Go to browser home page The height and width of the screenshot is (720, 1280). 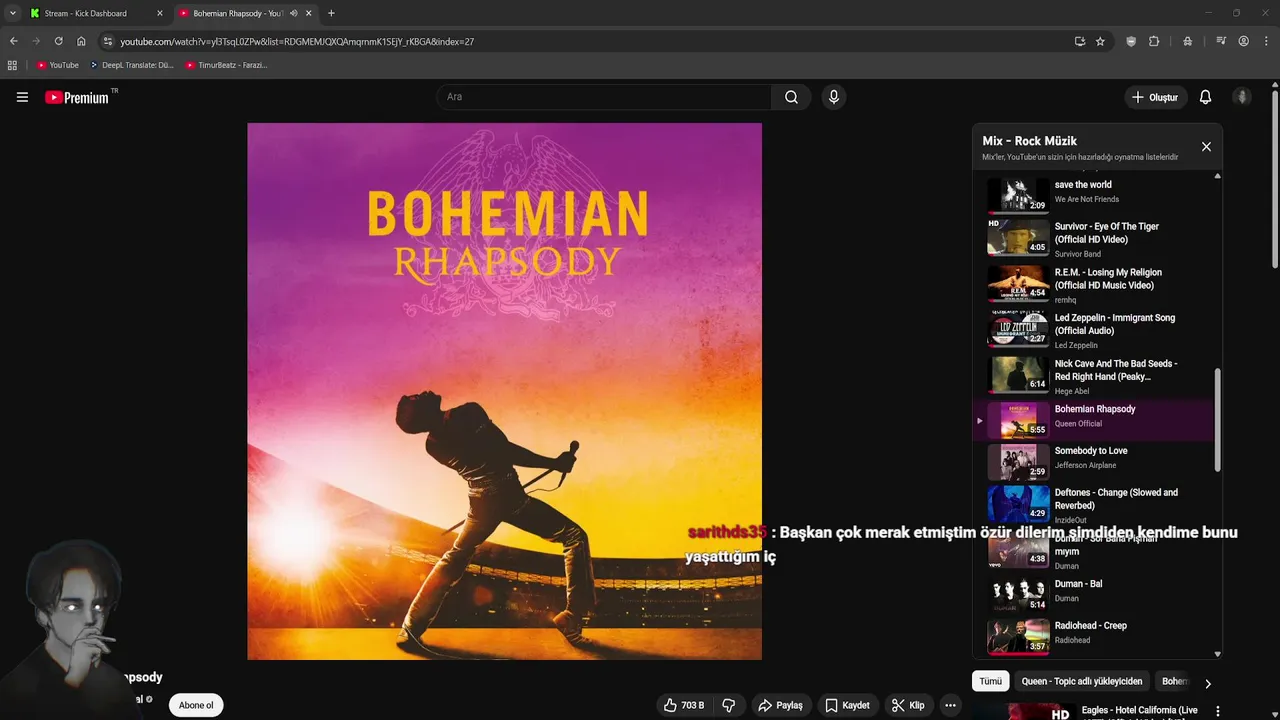(x=81, y=41)
